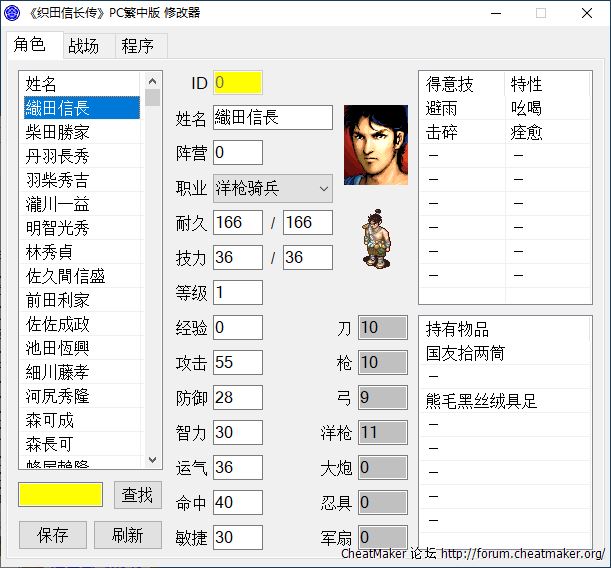
Task: Click the 攻击 attack value field
Action: pos(238,363)
